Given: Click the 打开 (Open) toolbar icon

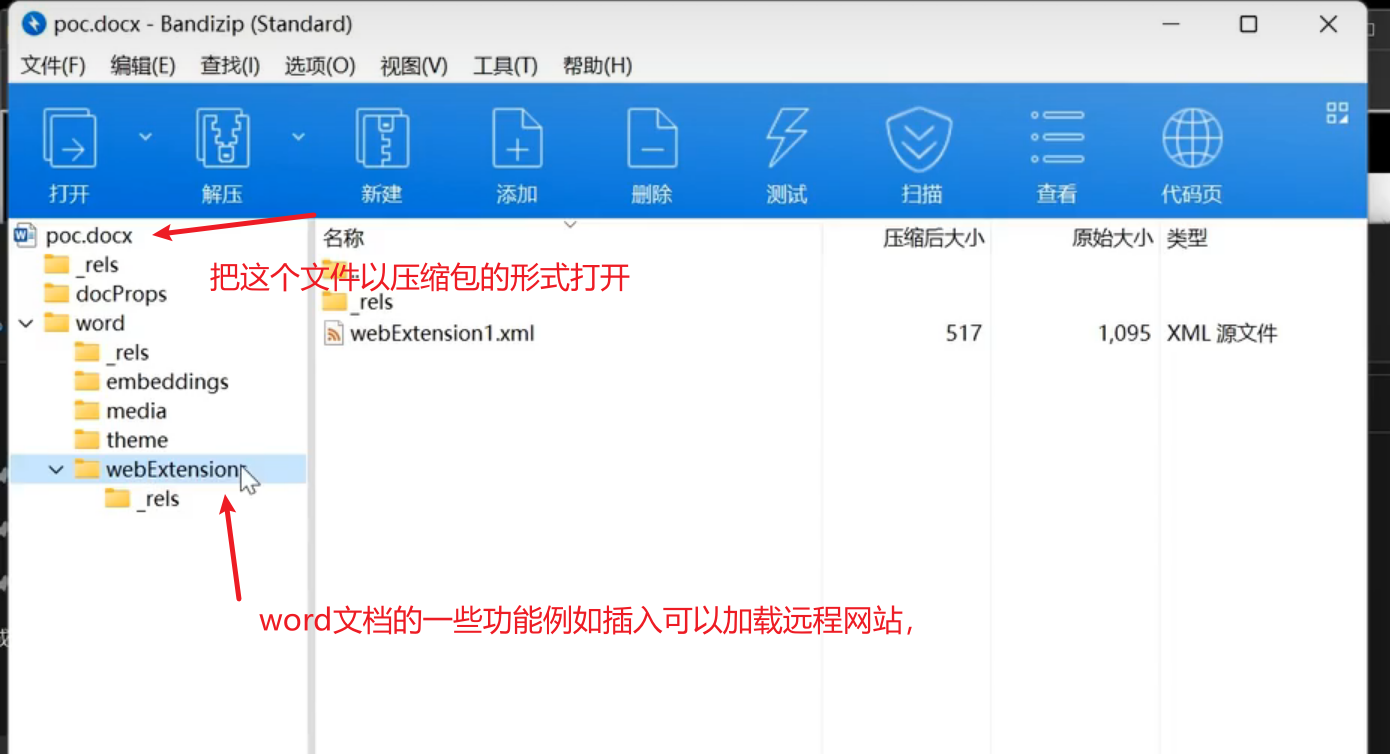Looking at the screenshot, I should pos(69,139).
